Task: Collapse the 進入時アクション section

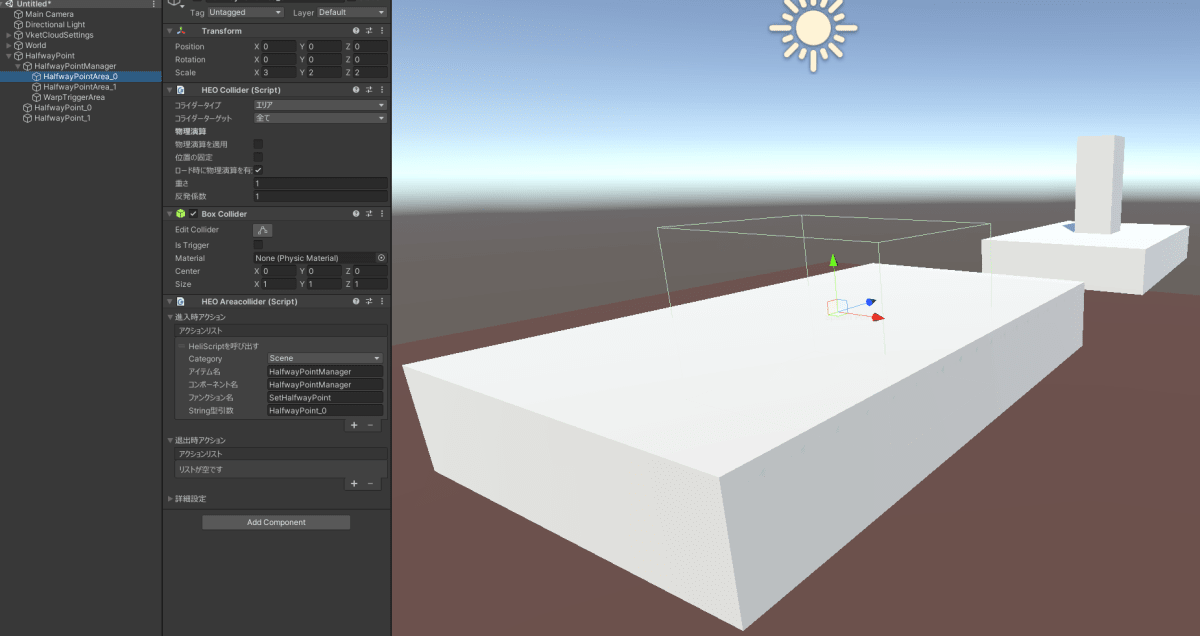Action: (x=170, y=317)
